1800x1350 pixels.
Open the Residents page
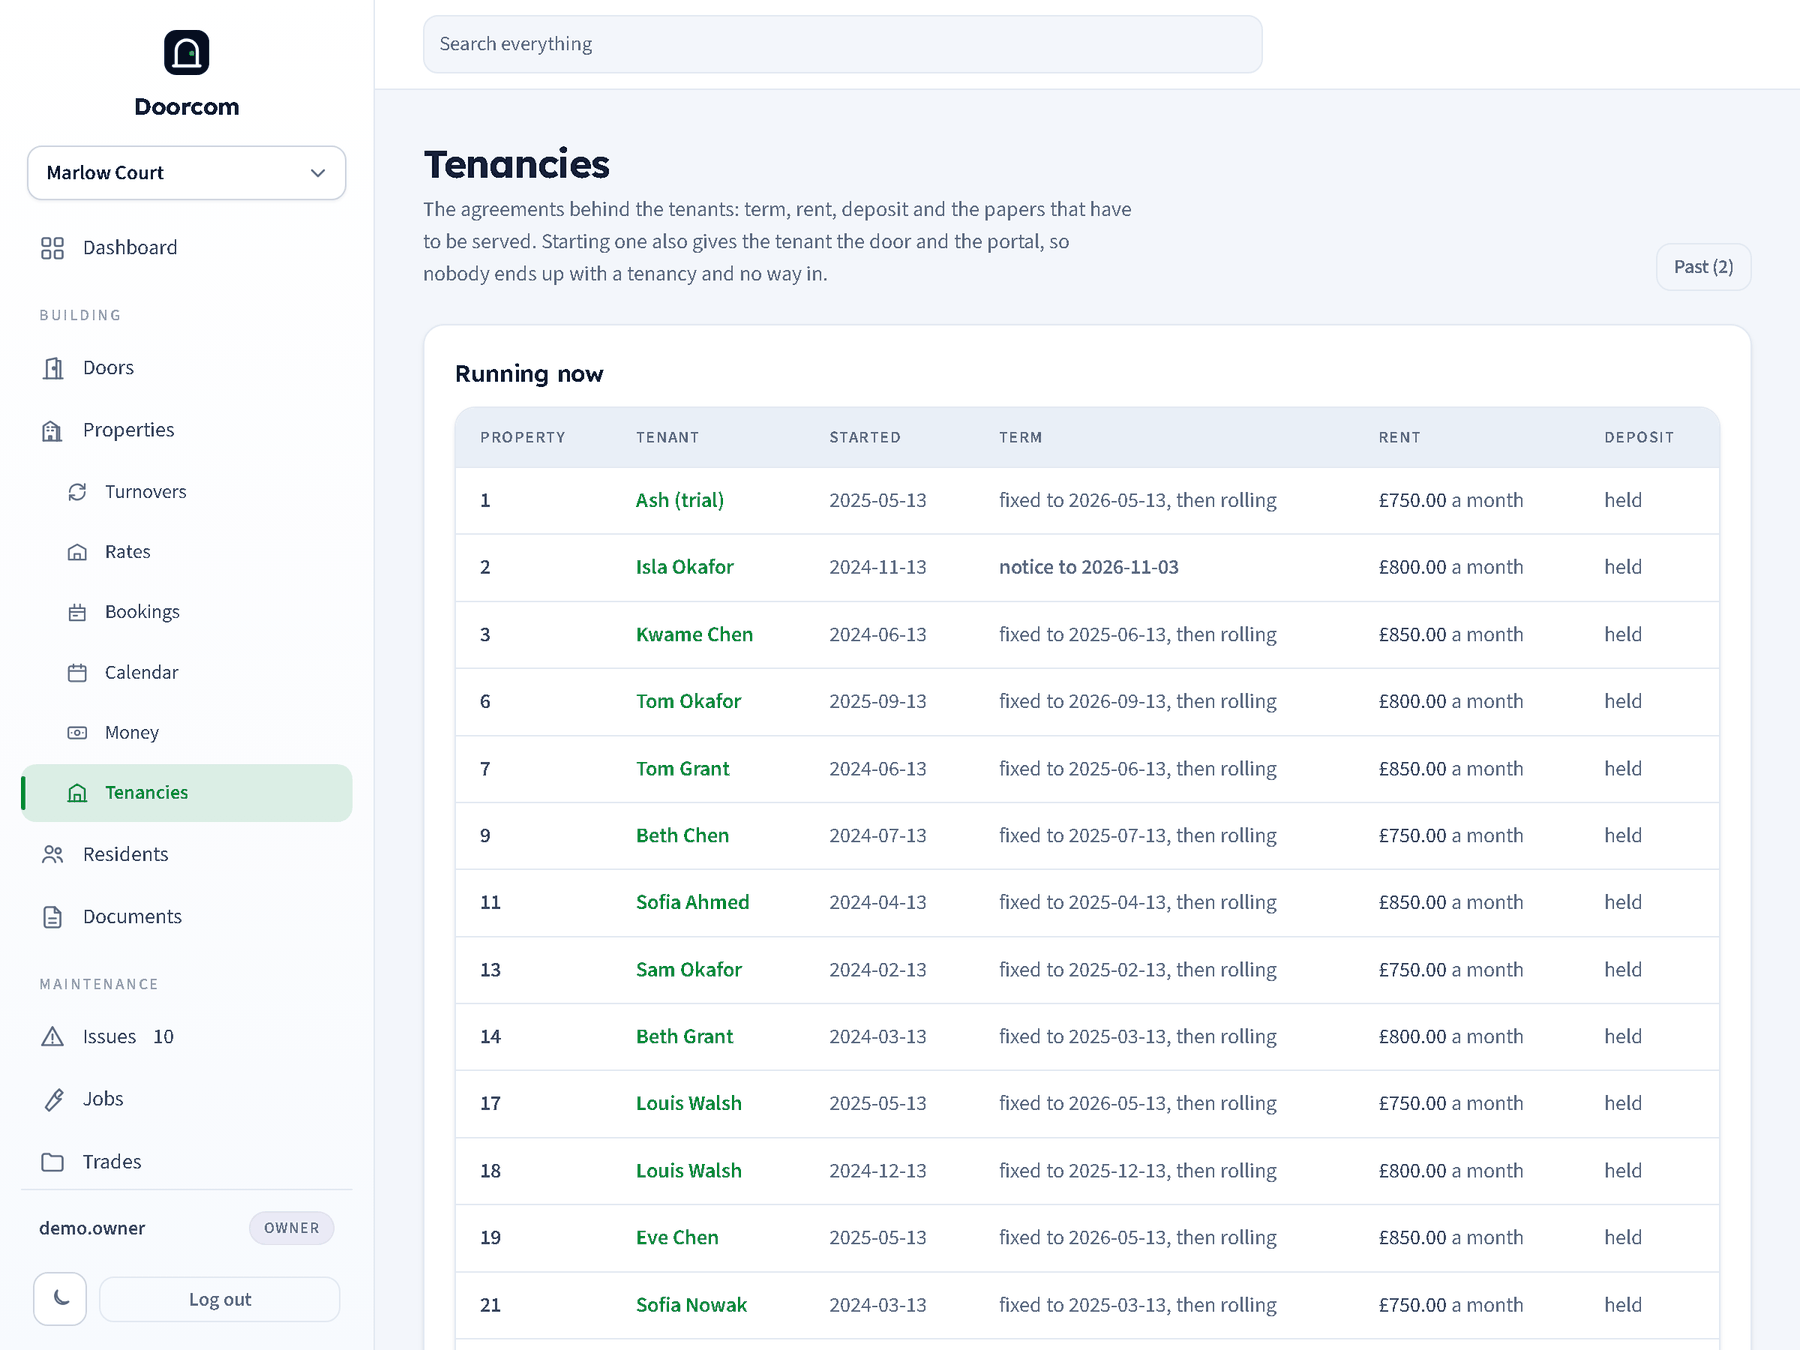pyautogui.click(x=187, y=855)
